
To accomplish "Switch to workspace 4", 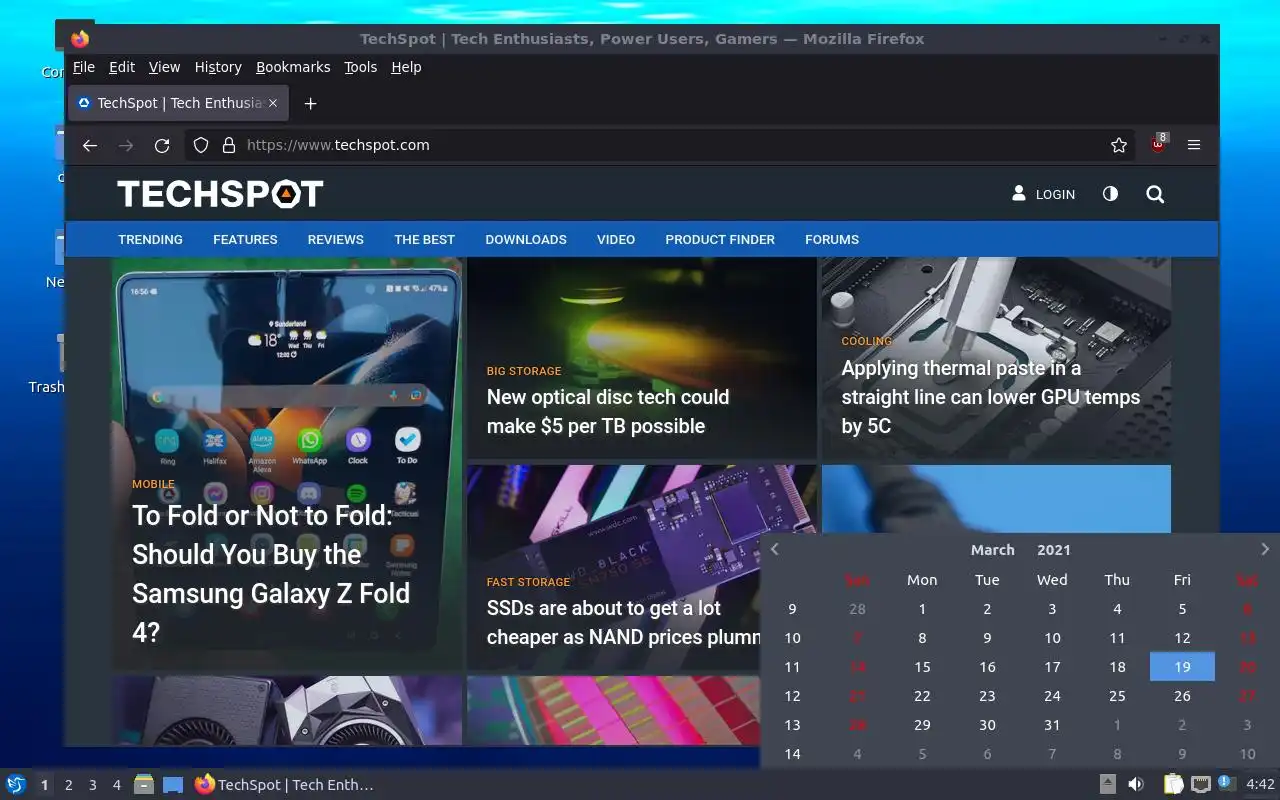I will point(116,785).
